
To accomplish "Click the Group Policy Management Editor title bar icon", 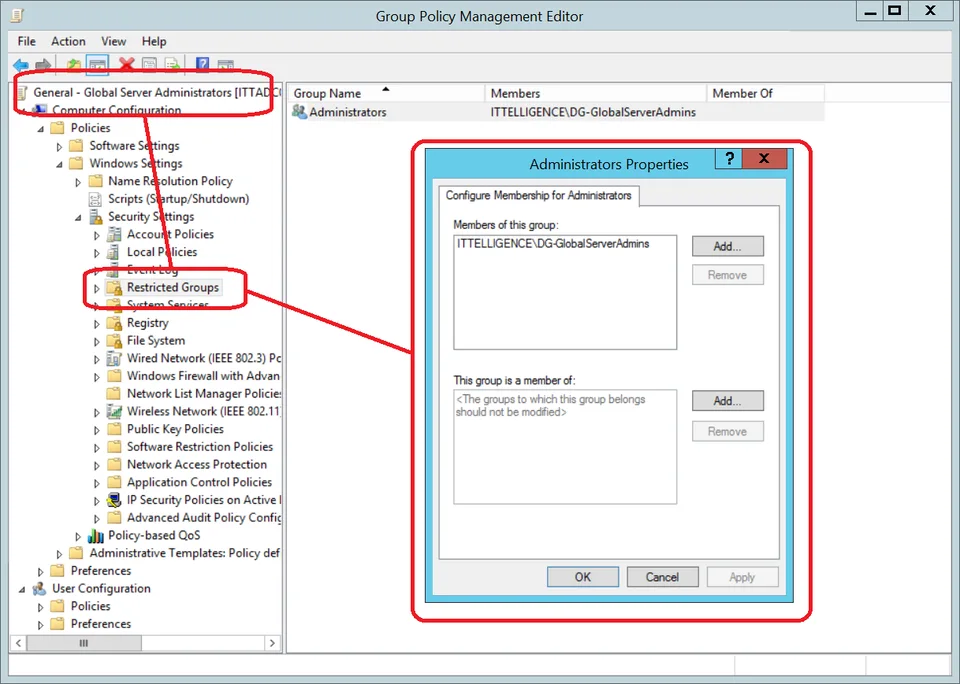I will coord(18,15).
